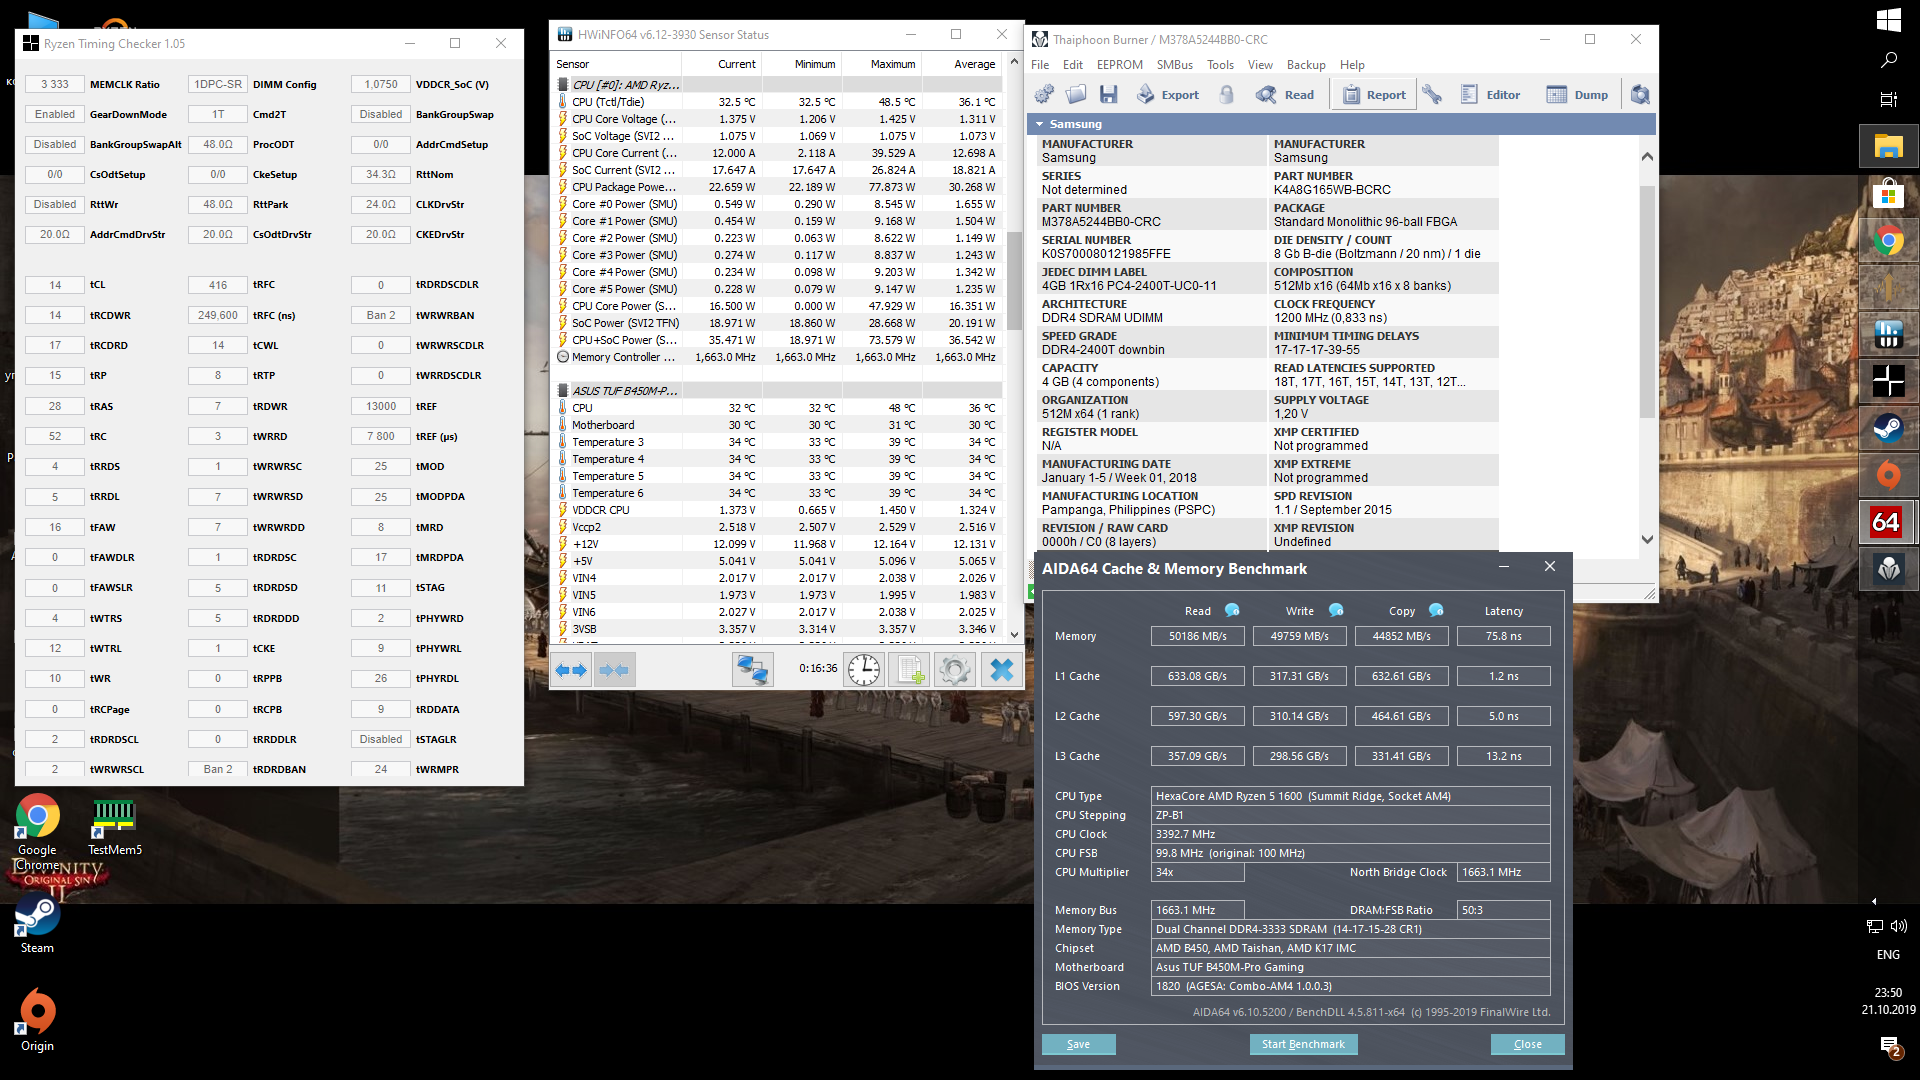The height and width of the screenshot is (1080, 1920).
Task: Click Save in AIDA64 benchmark window
Action: 1078,1044
